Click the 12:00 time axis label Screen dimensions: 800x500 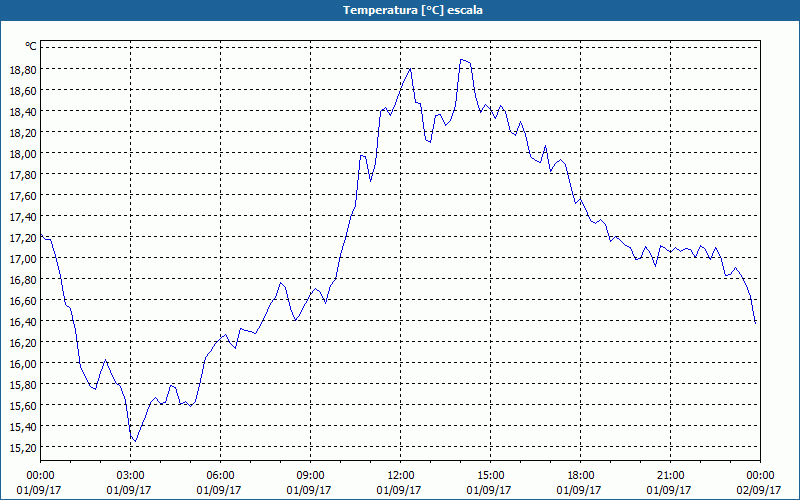coord(401,476)
